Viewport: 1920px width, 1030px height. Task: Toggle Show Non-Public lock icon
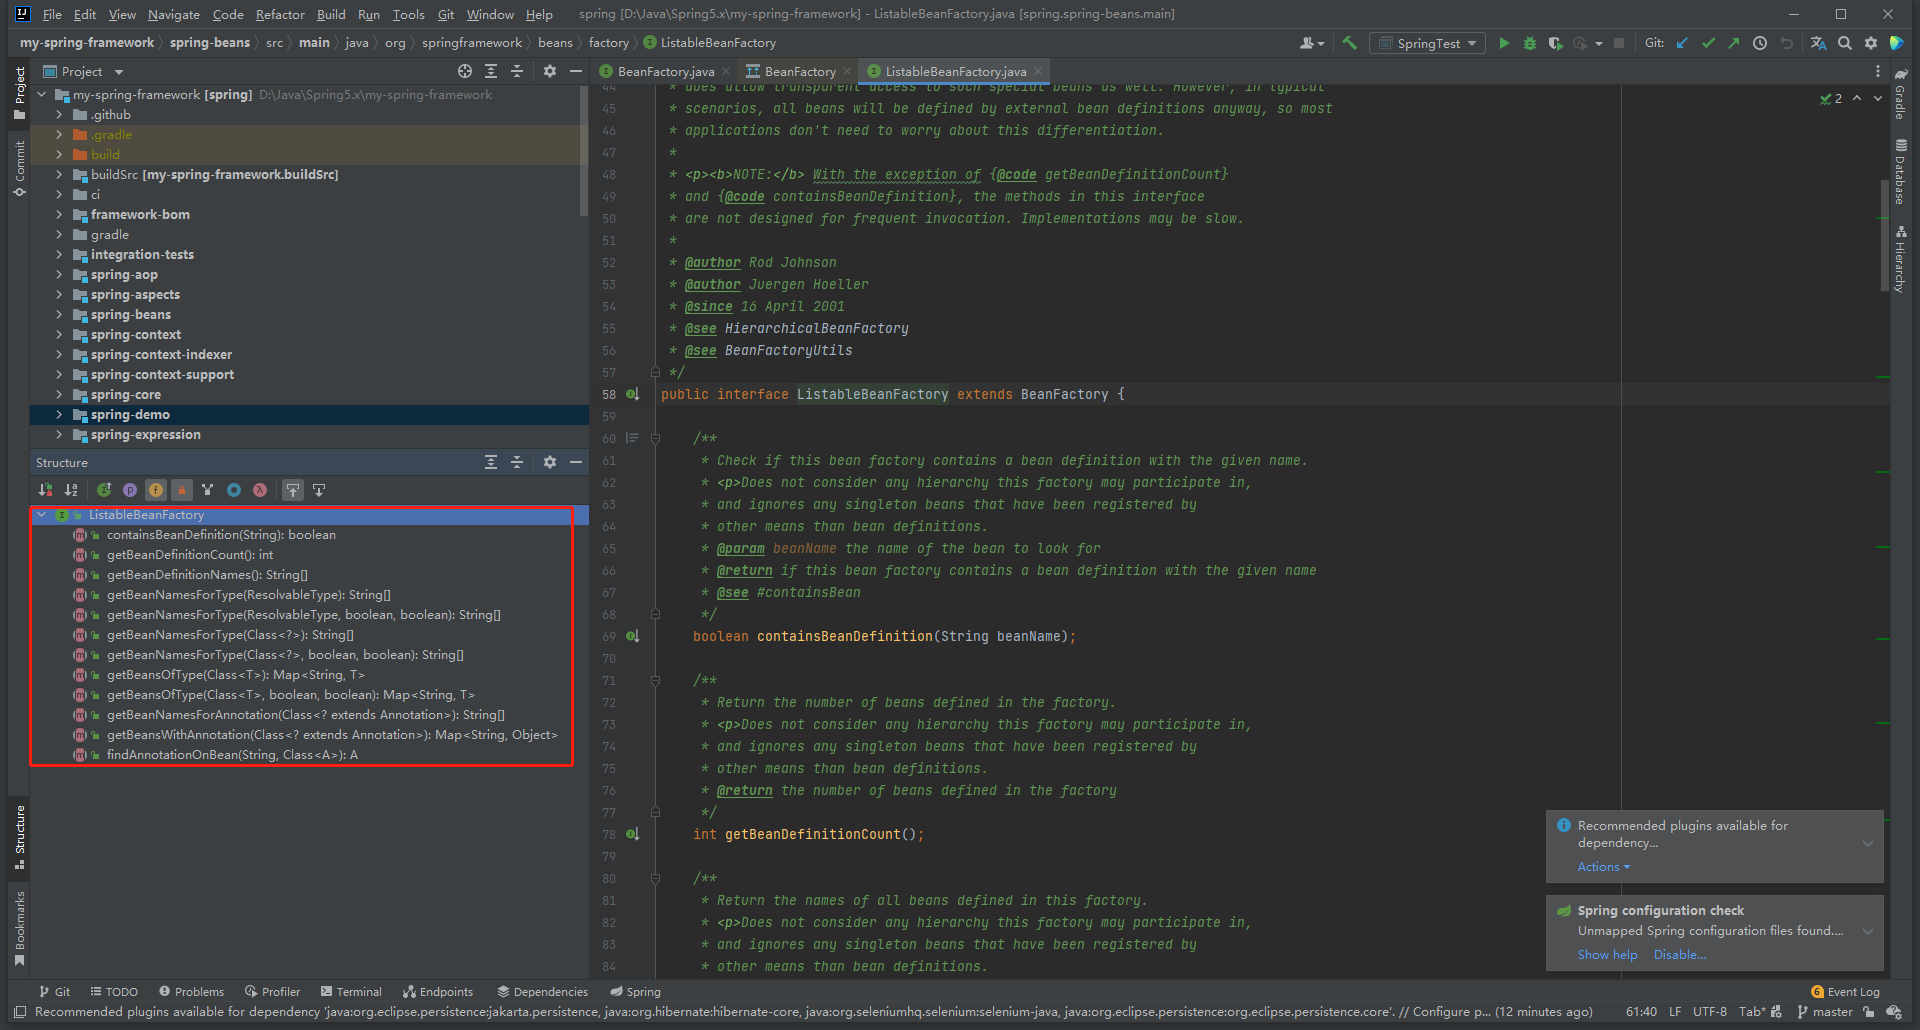182,490
